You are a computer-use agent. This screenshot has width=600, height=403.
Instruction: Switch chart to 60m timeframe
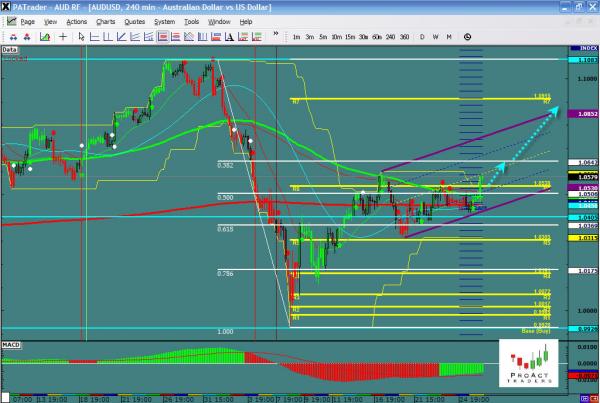(x=377, y=37)
